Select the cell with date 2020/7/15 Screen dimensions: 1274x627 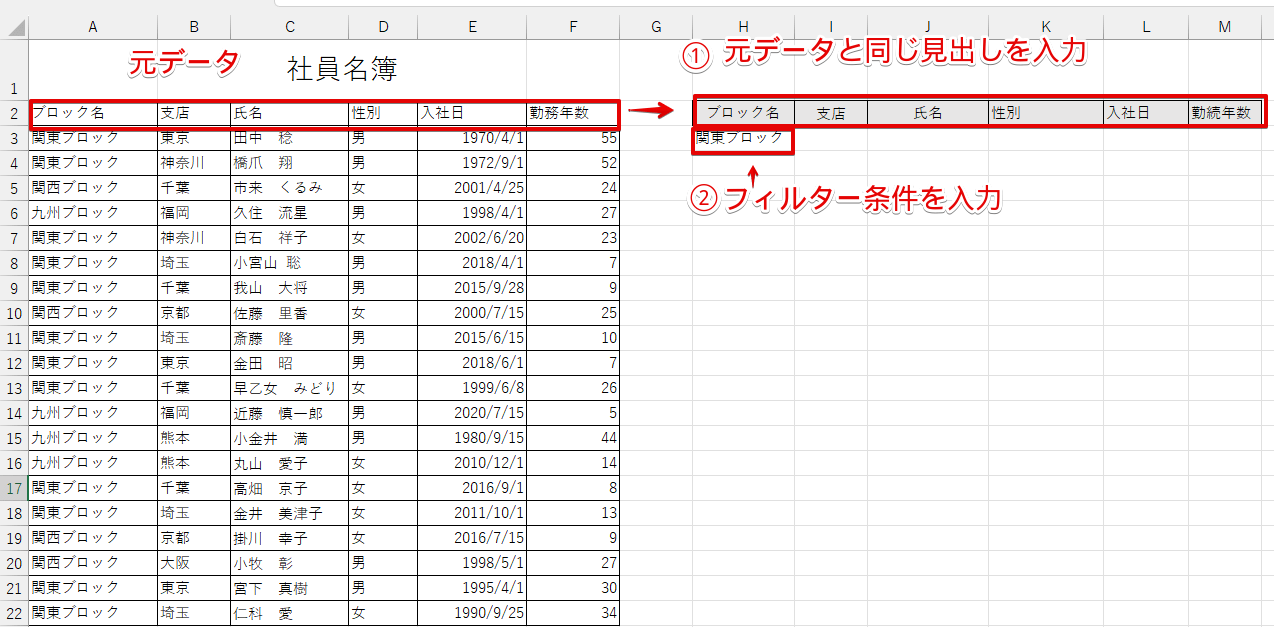(x=471, y=413)
